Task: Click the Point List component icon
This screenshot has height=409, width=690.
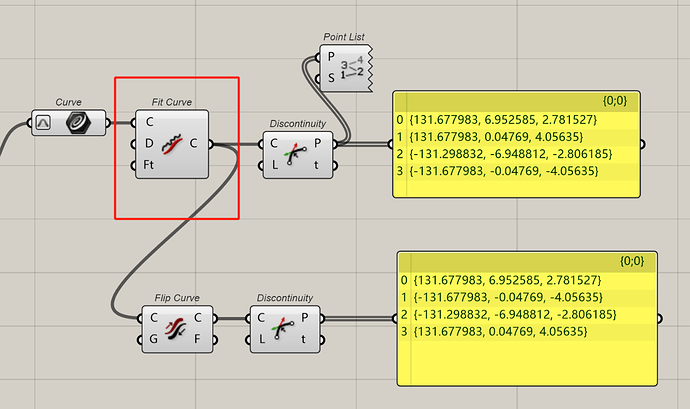Action: point(351,67)
